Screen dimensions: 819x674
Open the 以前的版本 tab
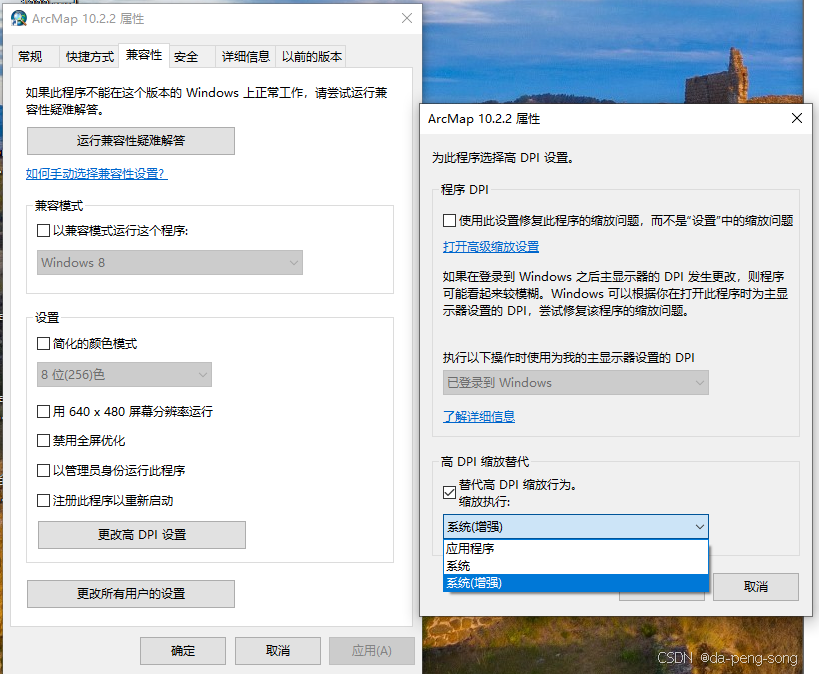click(x=311, y=56)
